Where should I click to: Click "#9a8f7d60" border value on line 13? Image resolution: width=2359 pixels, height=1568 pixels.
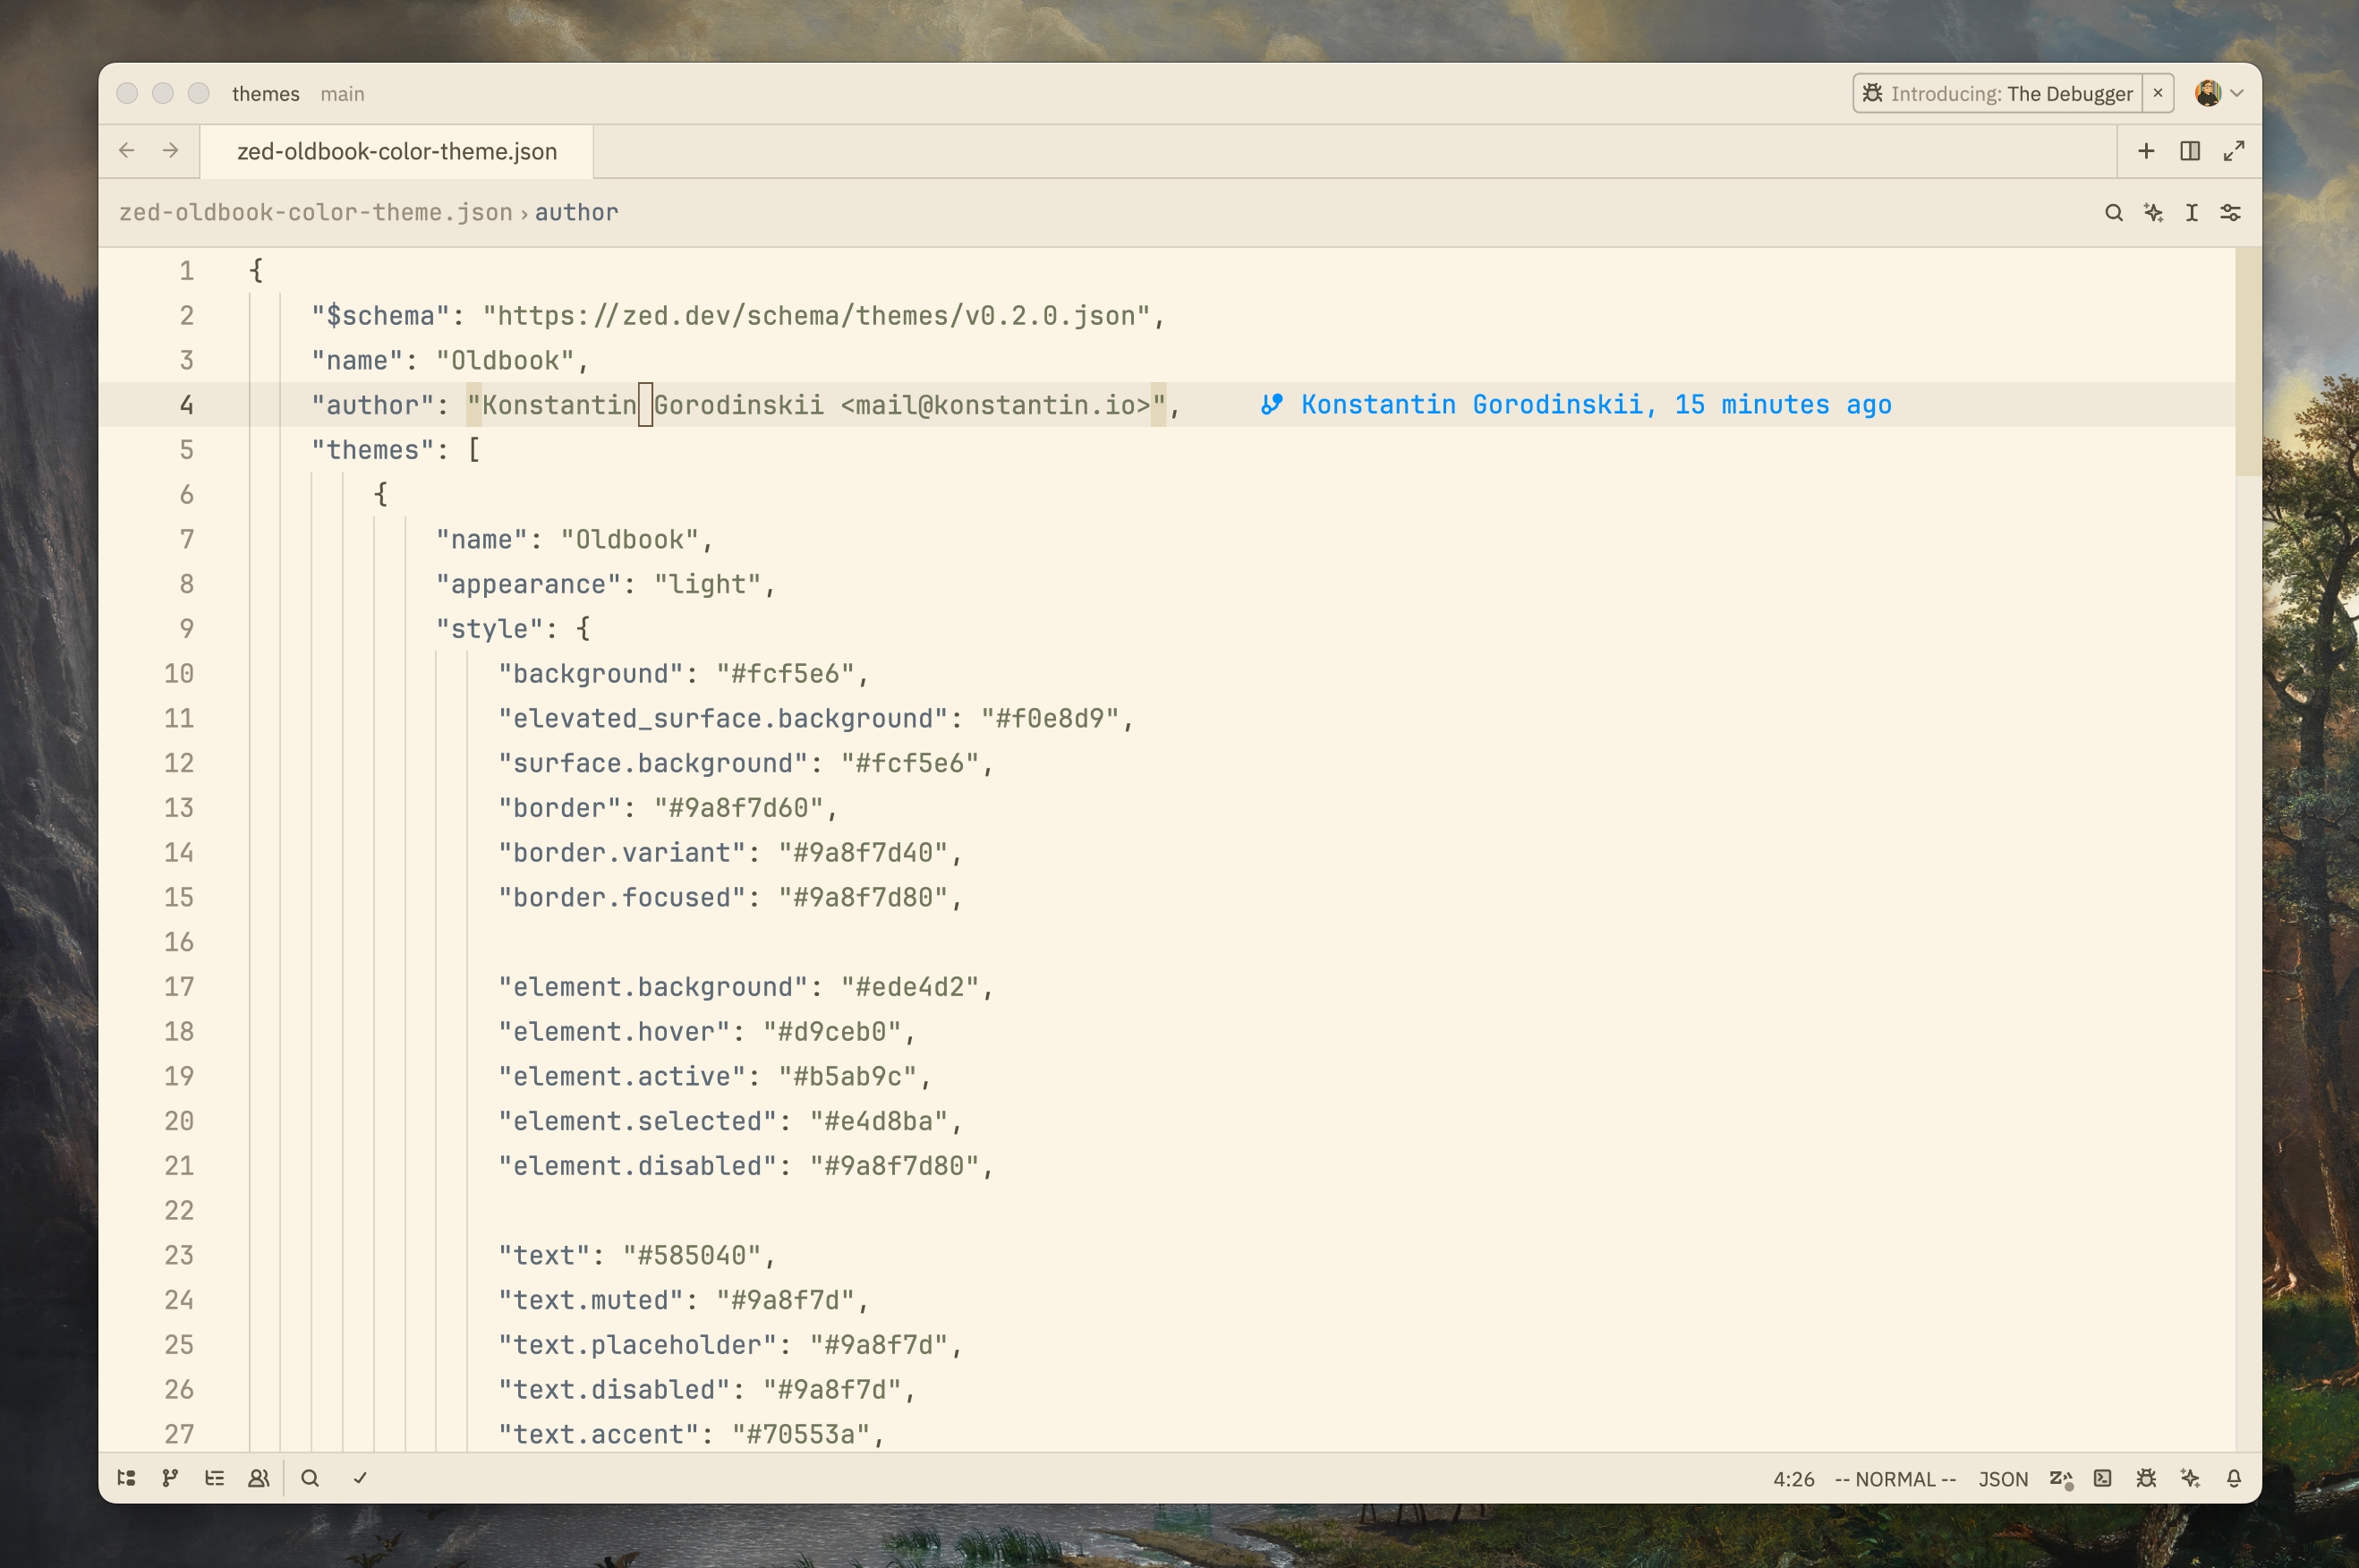[739, 808]
